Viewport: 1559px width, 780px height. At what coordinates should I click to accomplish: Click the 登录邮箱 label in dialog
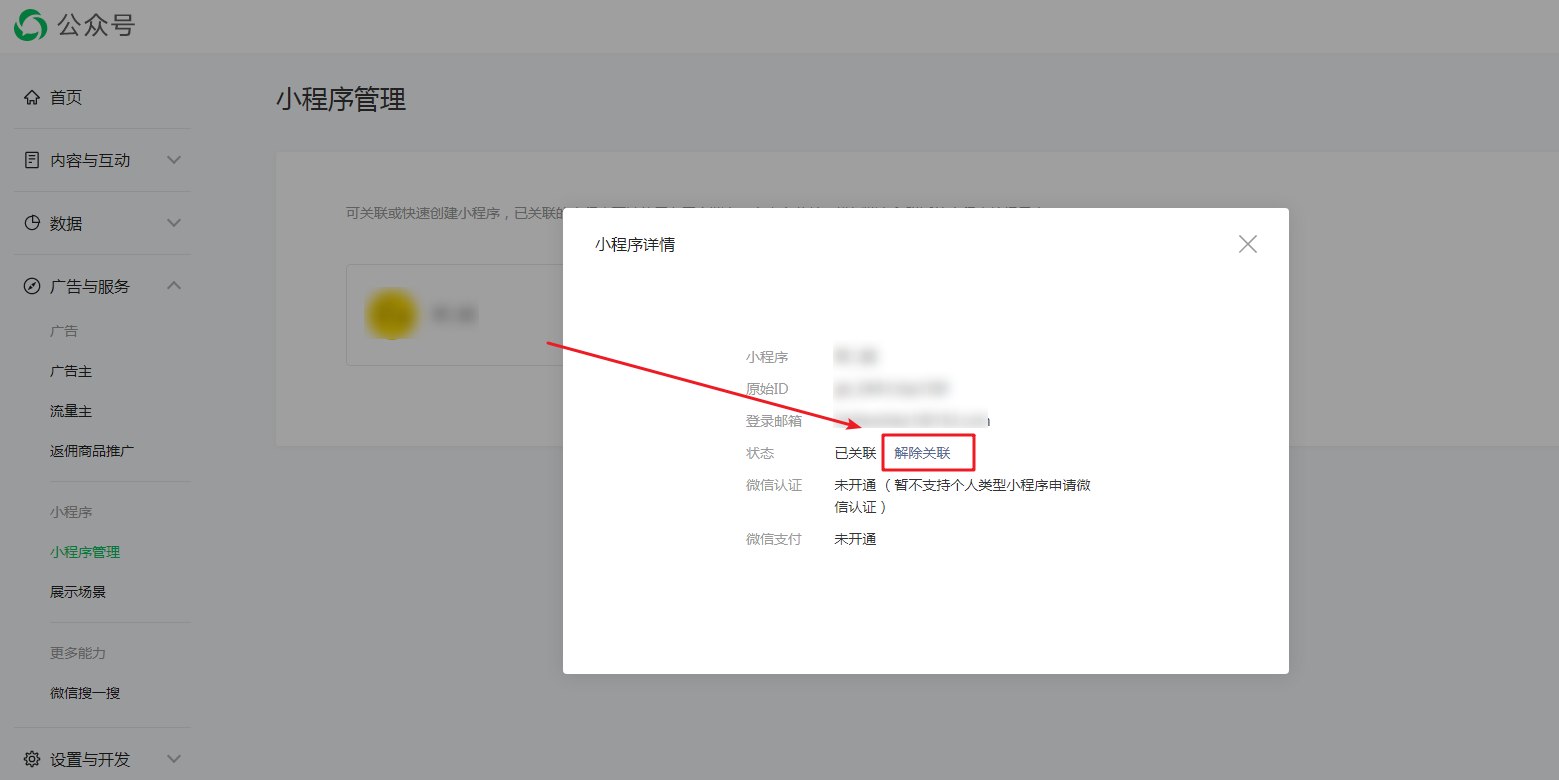point(774,421)
